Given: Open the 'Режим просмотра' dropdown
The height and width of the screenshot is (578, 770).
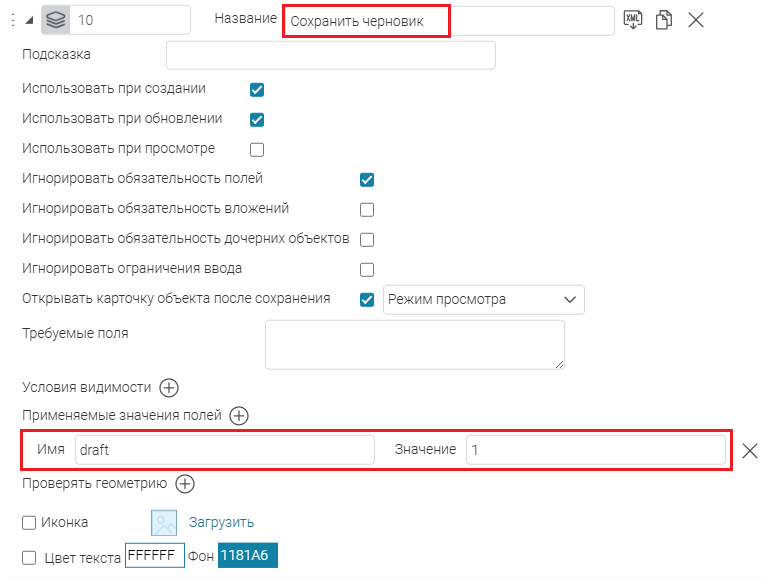Looking at the screenshot, I should coord(483,300).
